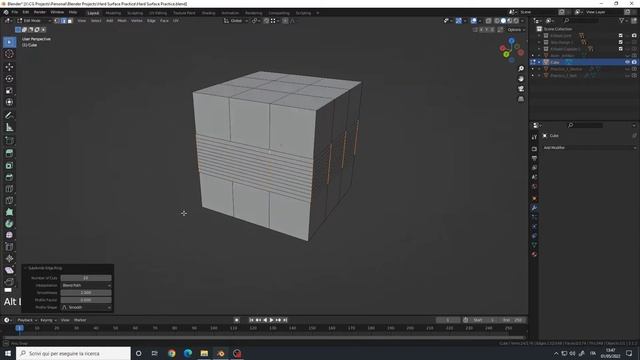Open the Profile Shape Smooth dropdown
This screenshot has height=360, width=640.
click(x=86, y=307)
